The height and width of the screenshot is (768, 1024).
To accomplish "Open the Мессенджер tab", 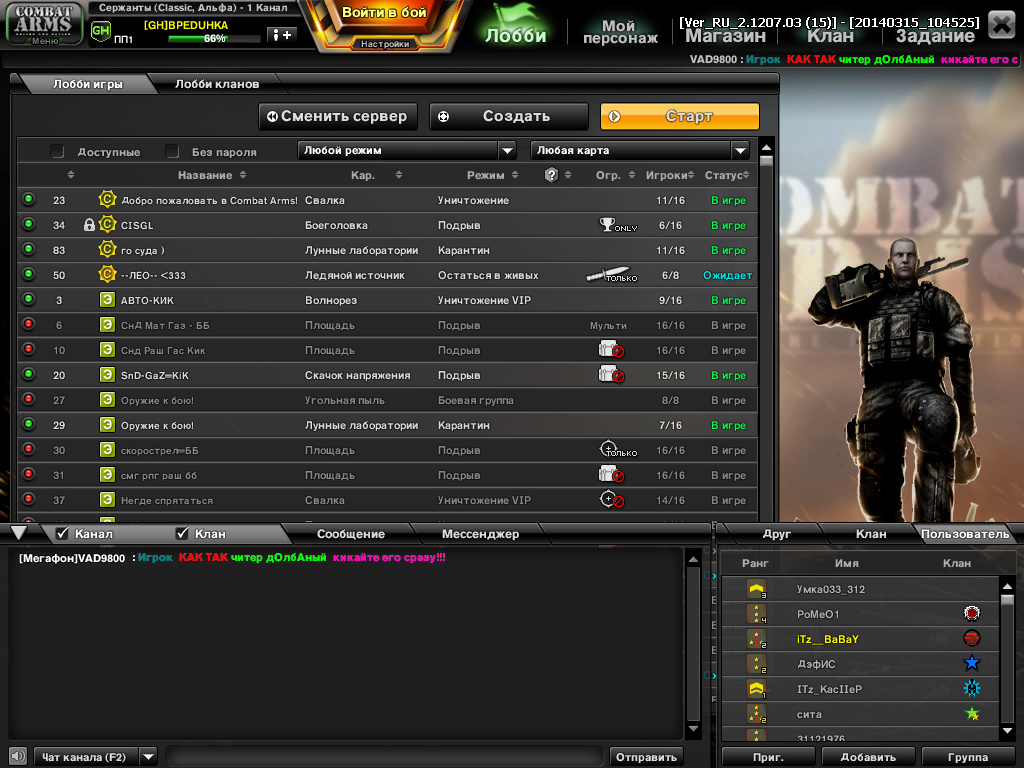I will coord(481,534).
